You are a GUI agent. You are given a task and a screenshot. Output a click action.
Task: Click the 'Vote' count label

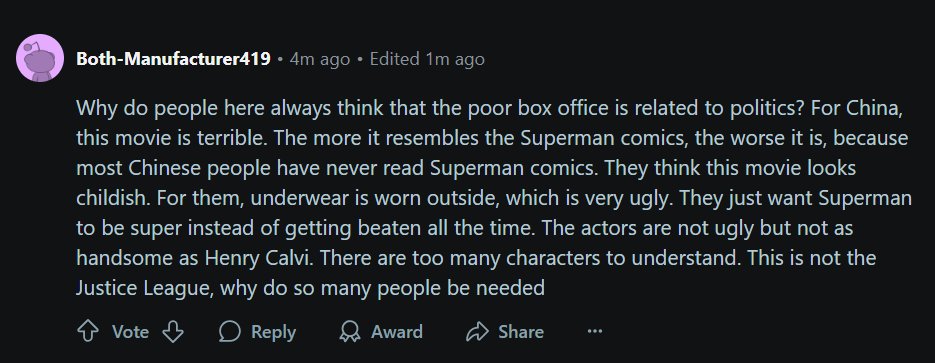point(131,332)
